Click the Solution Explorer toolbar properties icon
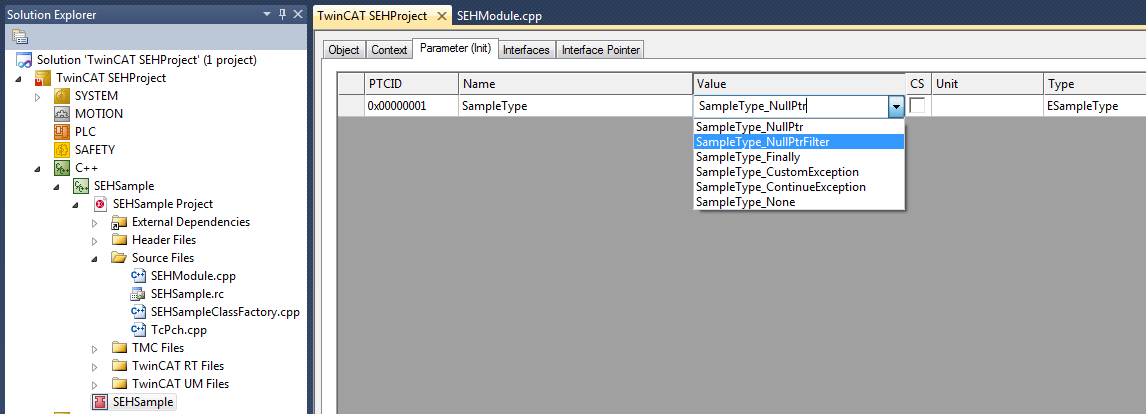 coord(20,37)
